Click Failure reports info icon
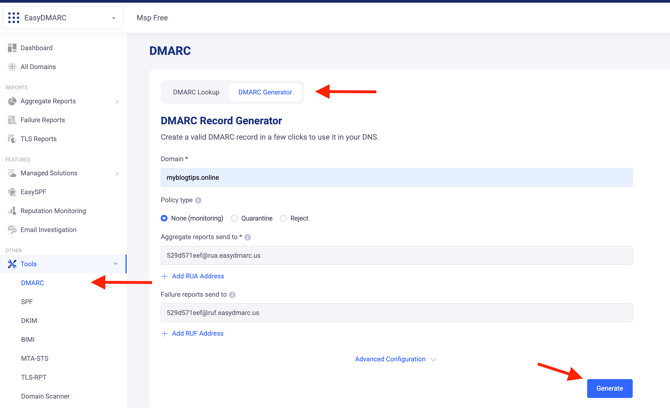The height and width of the screenshot is (408, 670). [x=232, y=295]
